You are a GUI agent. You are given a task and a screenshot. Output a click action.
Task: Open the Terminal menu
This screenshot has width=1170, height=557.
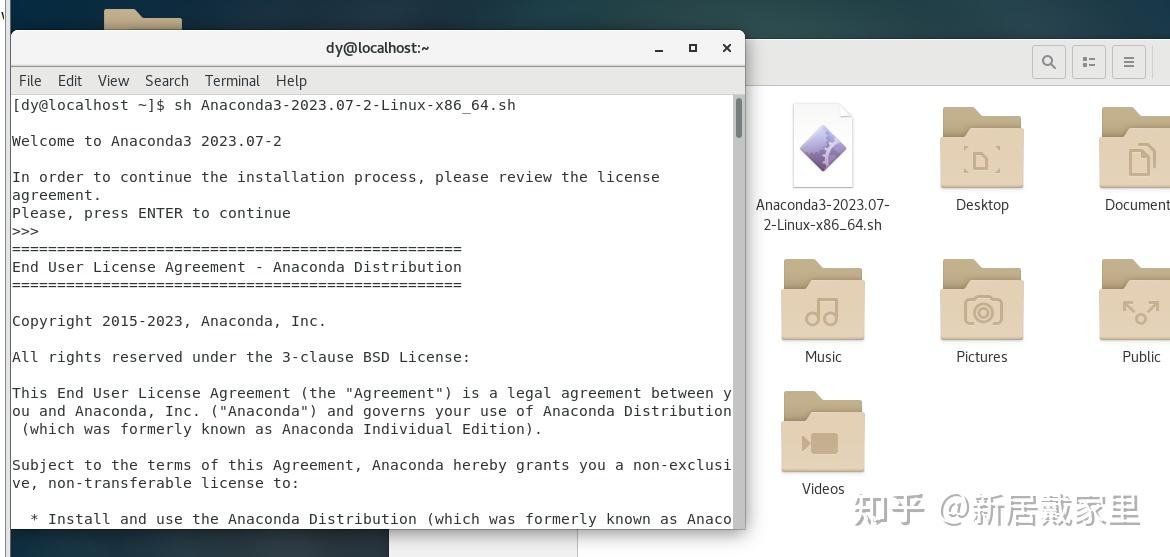pyautogui.click(x=232, y=81)
